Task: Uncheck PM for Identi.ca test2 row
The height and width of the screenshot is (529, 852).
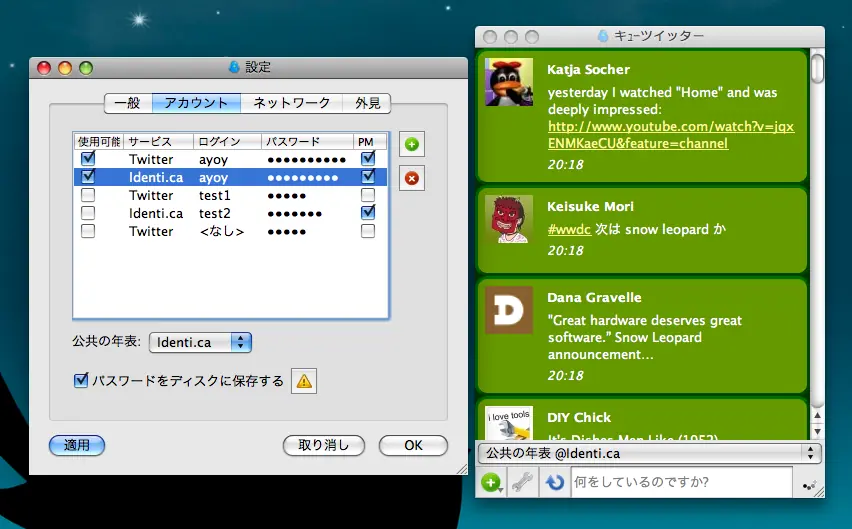Action: (368, 213)
